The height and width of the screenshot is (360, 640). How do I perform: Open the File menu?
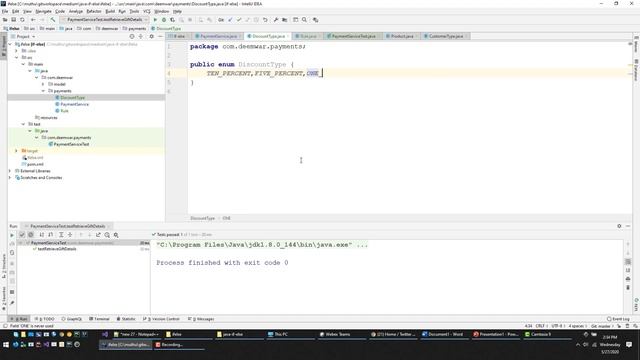point(5,11)
